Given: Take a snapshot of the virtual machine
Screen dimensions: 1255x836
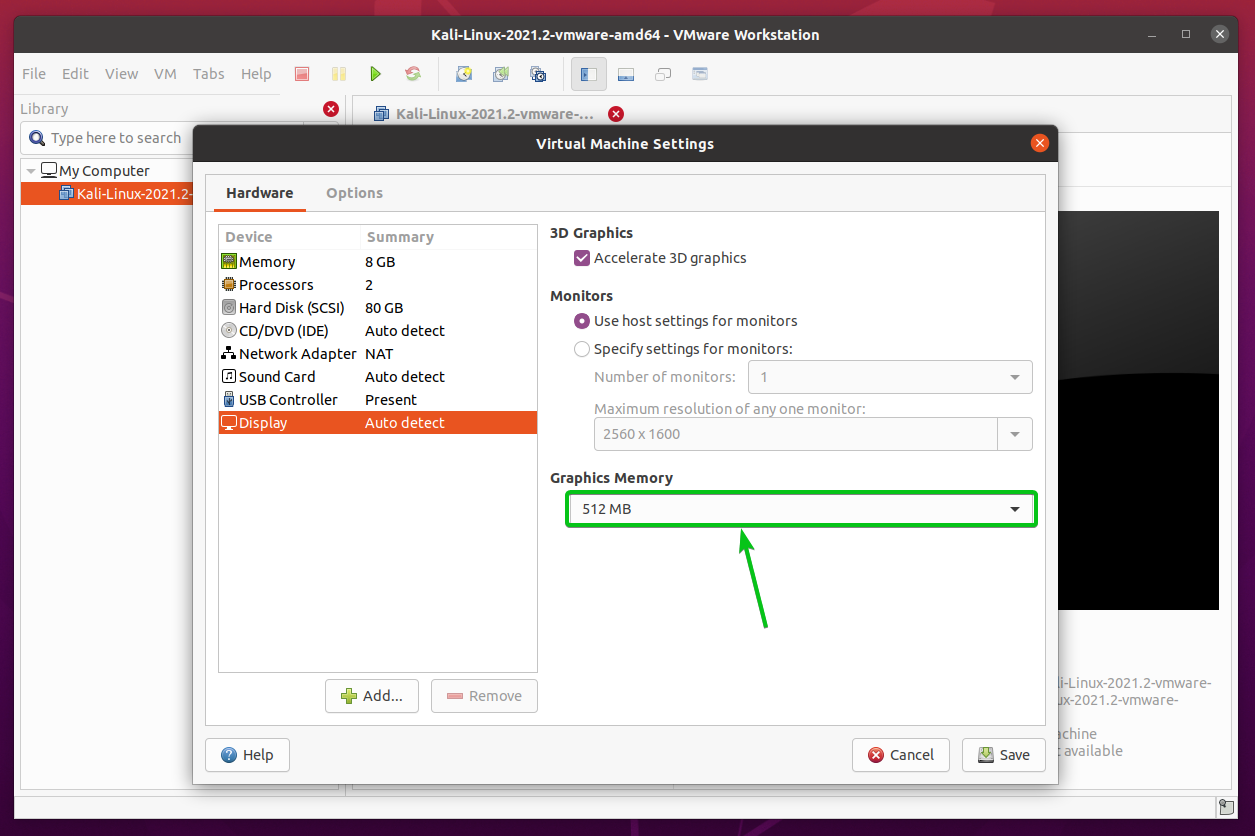Looking at the screenshot, I should coord(464,73).
